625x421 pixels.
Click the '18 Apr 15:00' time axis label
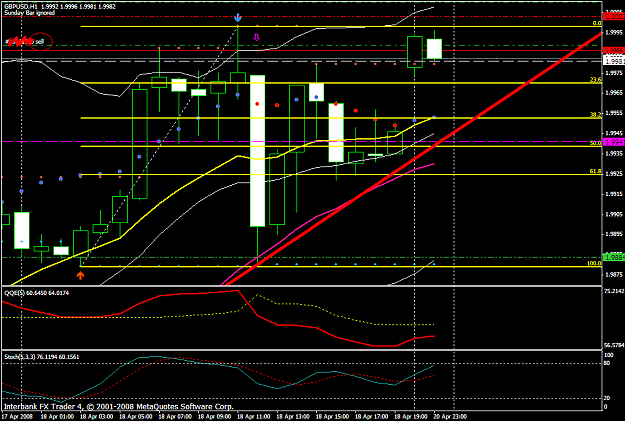(332, 417)
